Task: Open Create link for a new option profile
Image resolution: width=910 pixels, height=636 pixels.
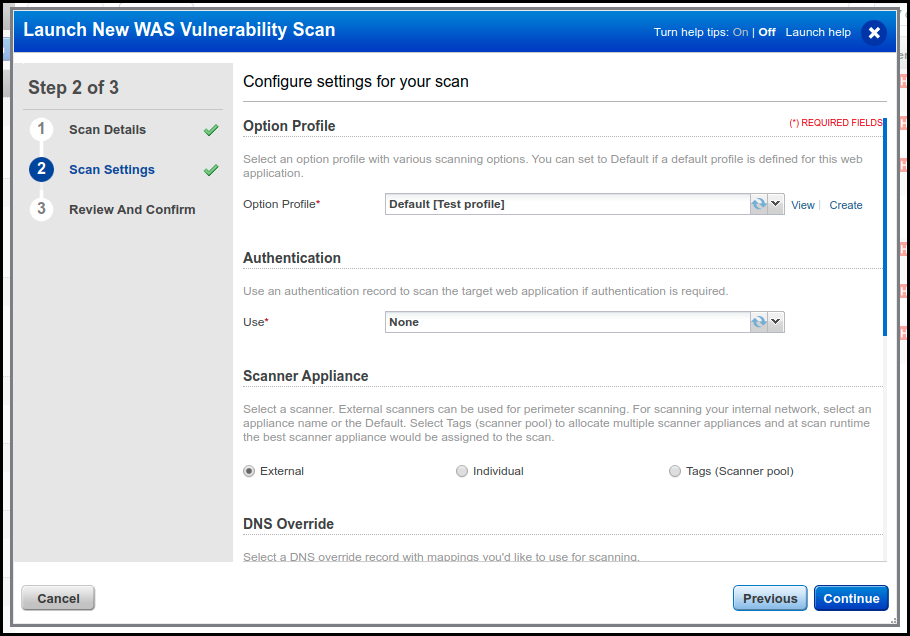Action: coord(845,204)
